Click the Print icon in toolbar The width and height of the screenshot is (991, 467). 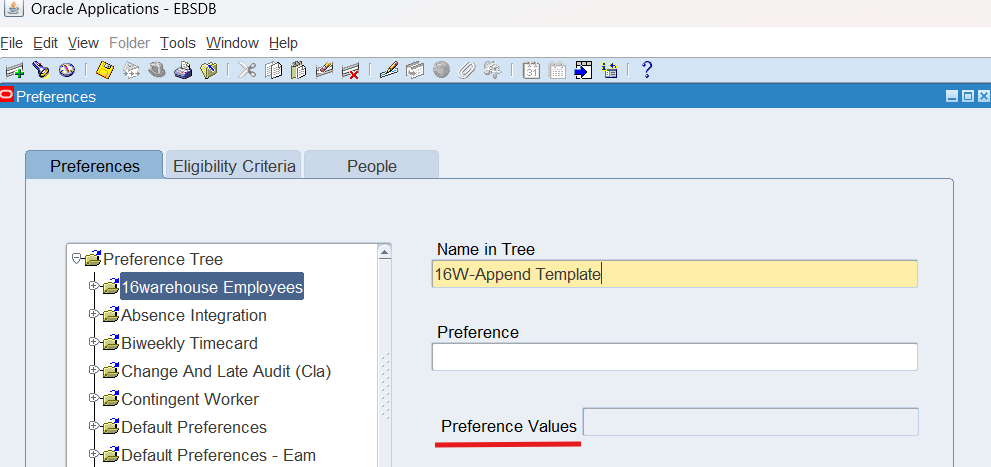click(x=183, y=70)
